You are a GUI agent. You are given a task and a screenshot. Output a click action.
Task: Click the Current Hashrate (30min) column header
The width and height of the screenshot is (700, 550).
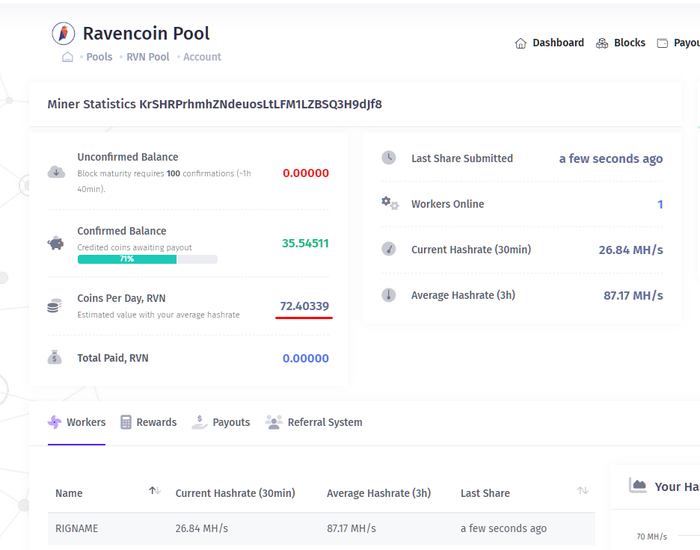coord(235,493)
